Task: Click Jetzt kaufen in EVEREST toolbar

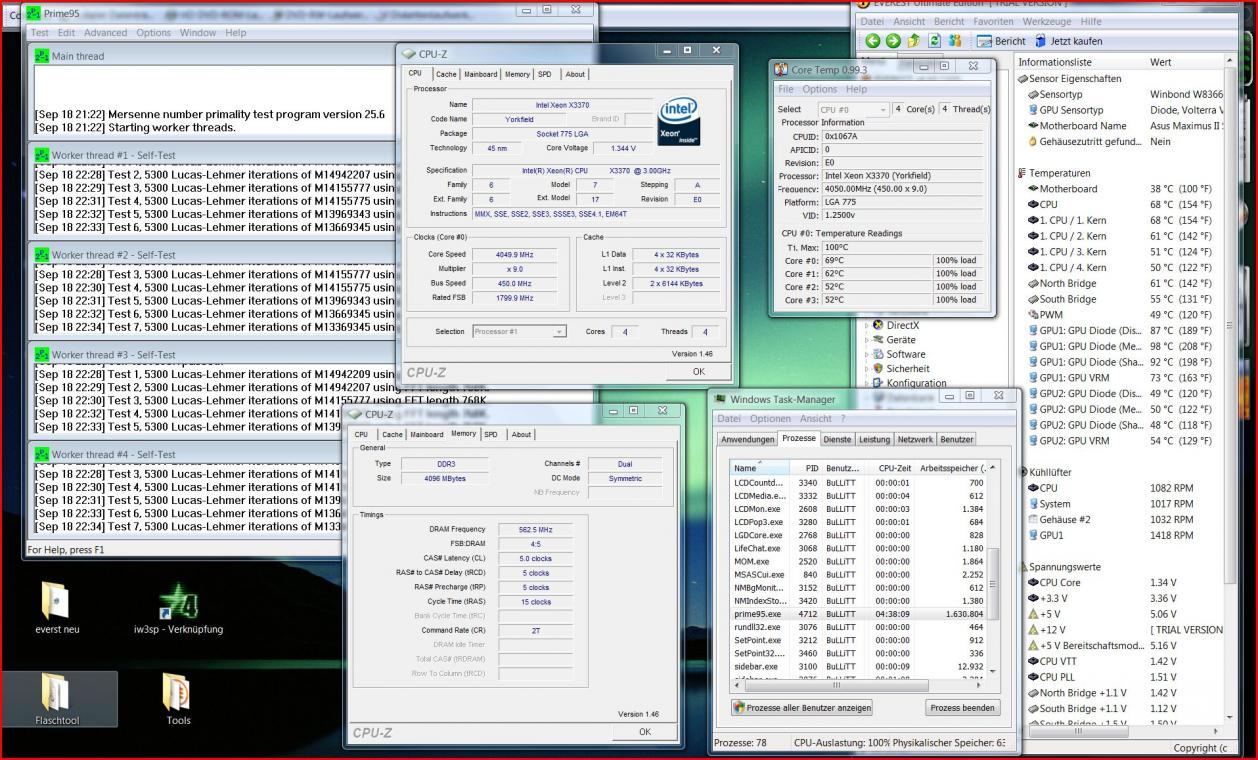Action: point(1069,41)
